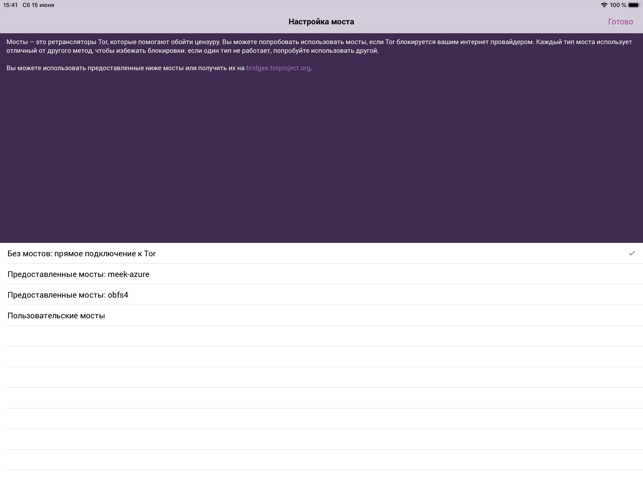Select Без мостов: прямое подключение к Tor

coord(322,254)
